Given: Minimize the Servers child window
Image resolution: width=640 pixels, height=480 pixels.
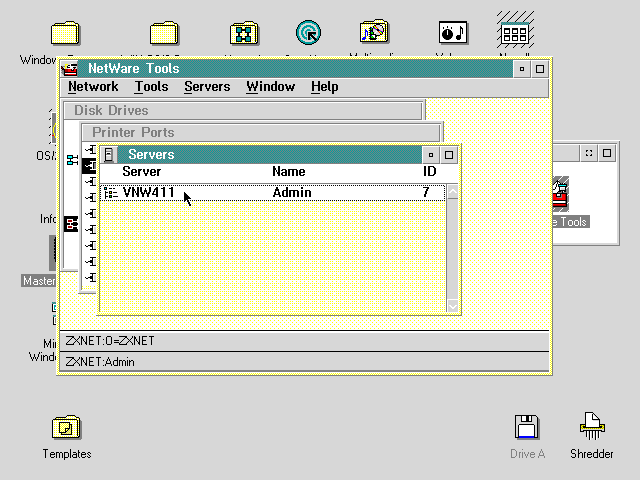Looking at the screenshot, I should [x=431, y=155].
